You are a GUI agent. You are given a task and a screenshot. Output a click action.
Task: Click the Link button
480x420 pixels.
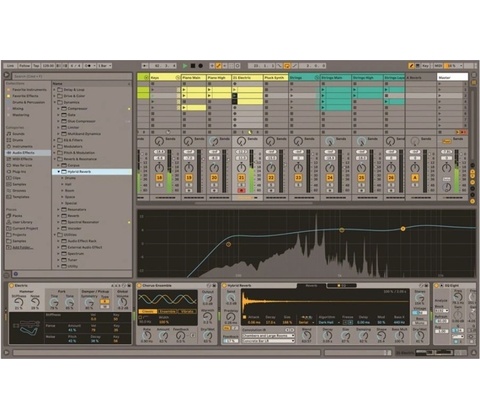10,66
